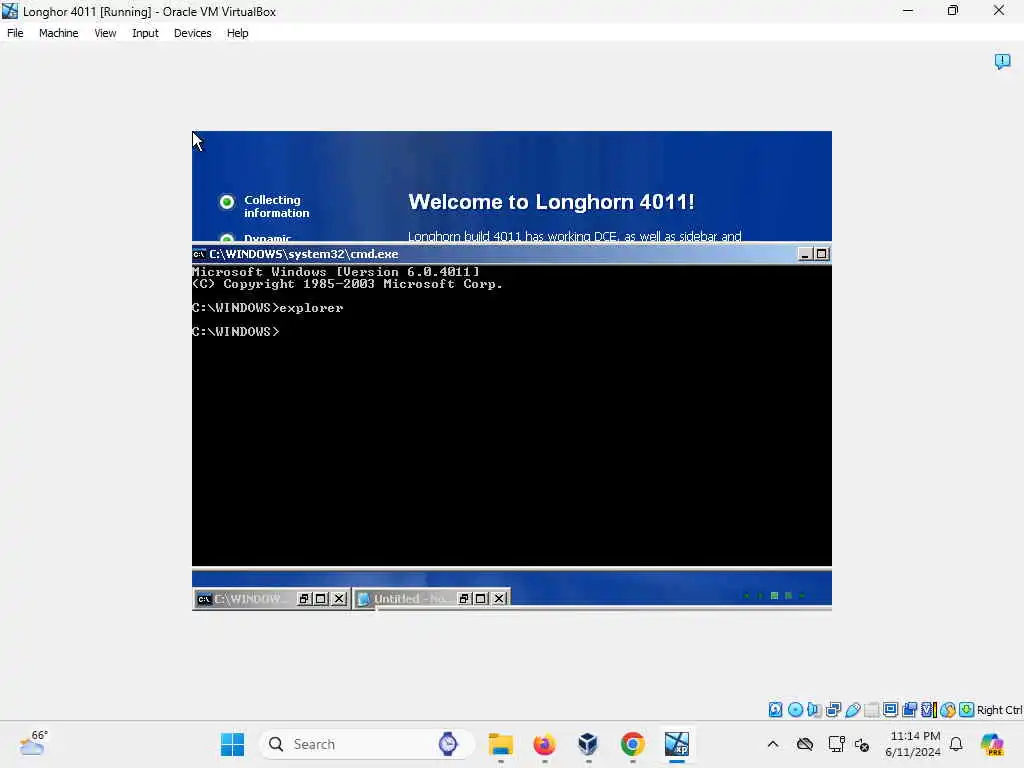This screenshot has height=768, width=1024.
Task: Click the hard disk activity status icon
Action: click(x=775, y=710)
